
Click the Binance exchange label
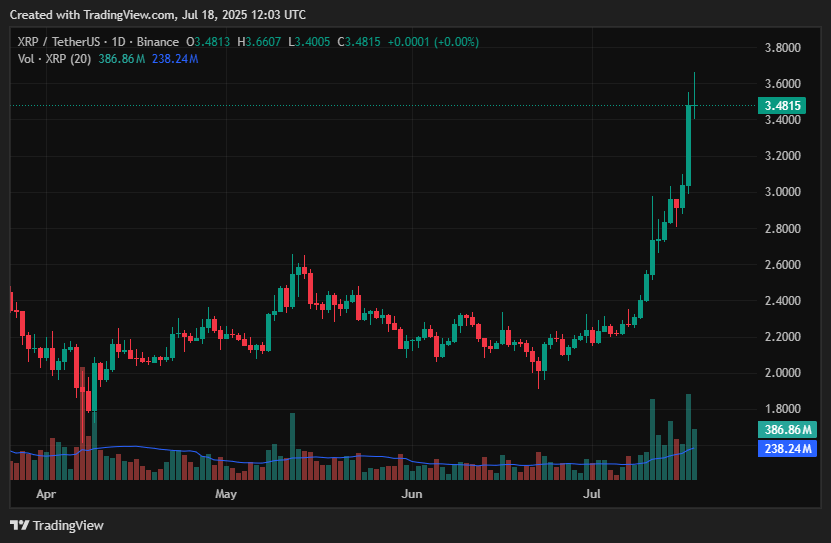click(157, 42)
